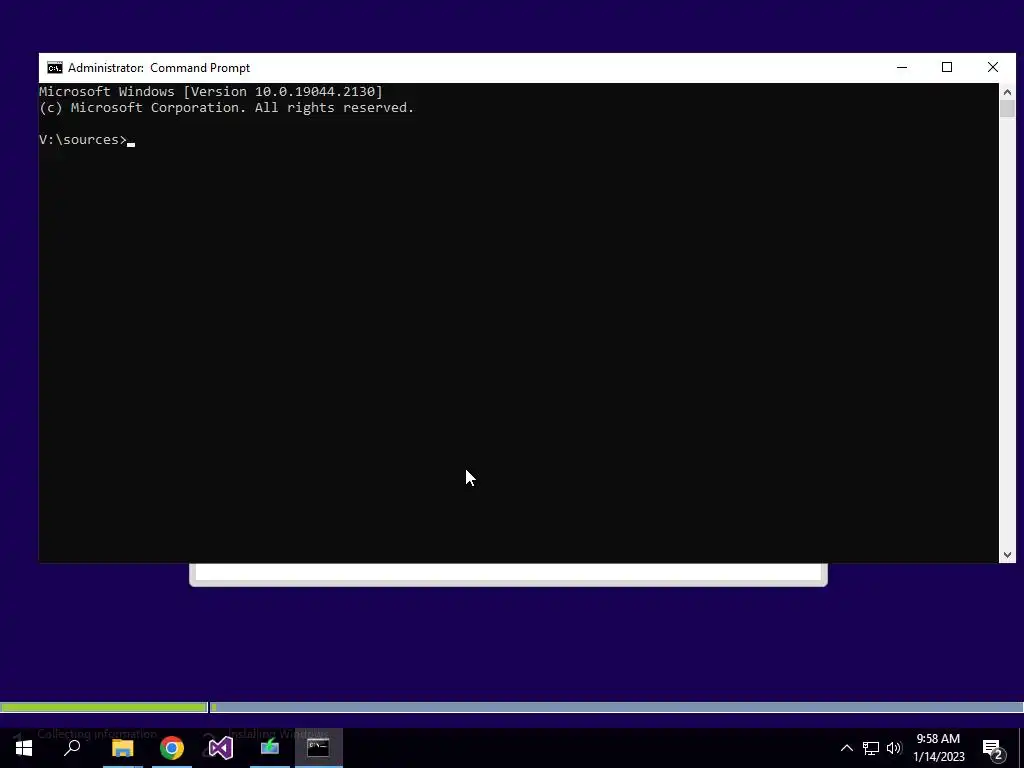Maximize the Command Prompt window
1024x768 pixels.
947,67
